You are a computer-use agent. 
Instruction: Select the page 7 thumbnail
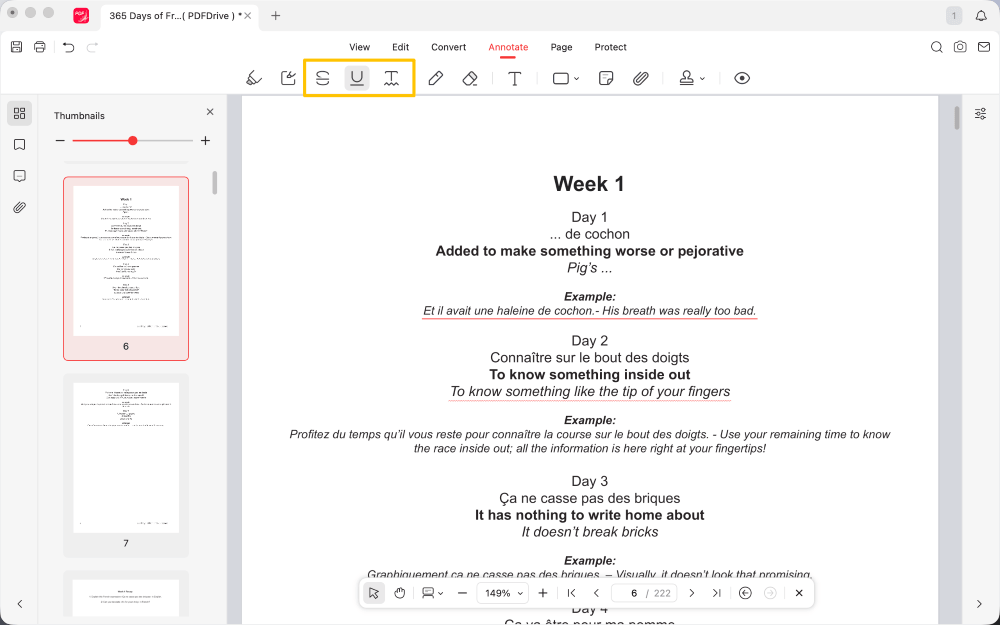(x=126, y=458)
